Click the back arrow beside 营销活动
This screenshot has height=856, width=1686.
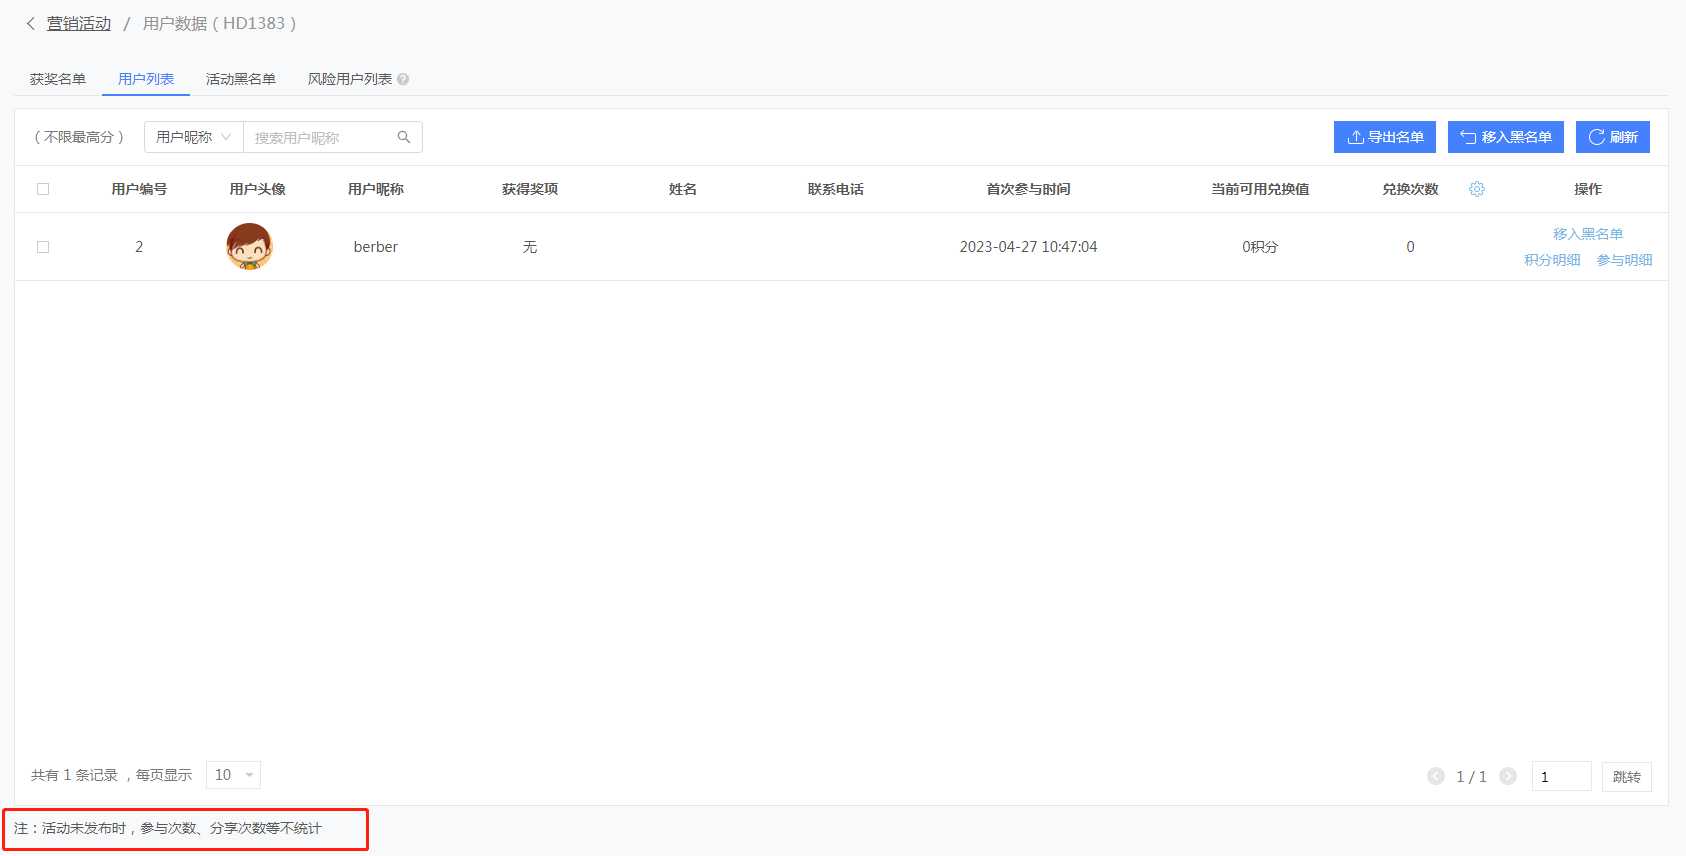click(30, 23)
